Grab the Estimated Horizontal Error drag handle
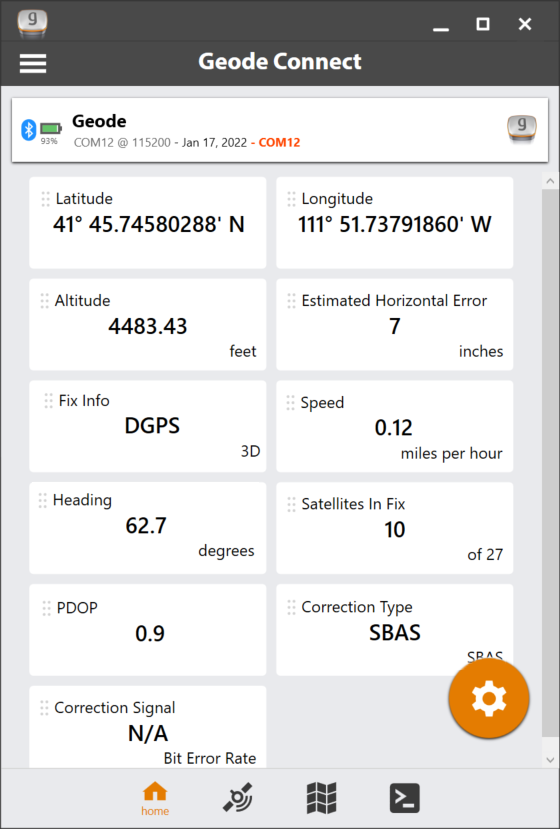Image resolution: width=560 pixels, height=829 pixels. tap(291, 301)
